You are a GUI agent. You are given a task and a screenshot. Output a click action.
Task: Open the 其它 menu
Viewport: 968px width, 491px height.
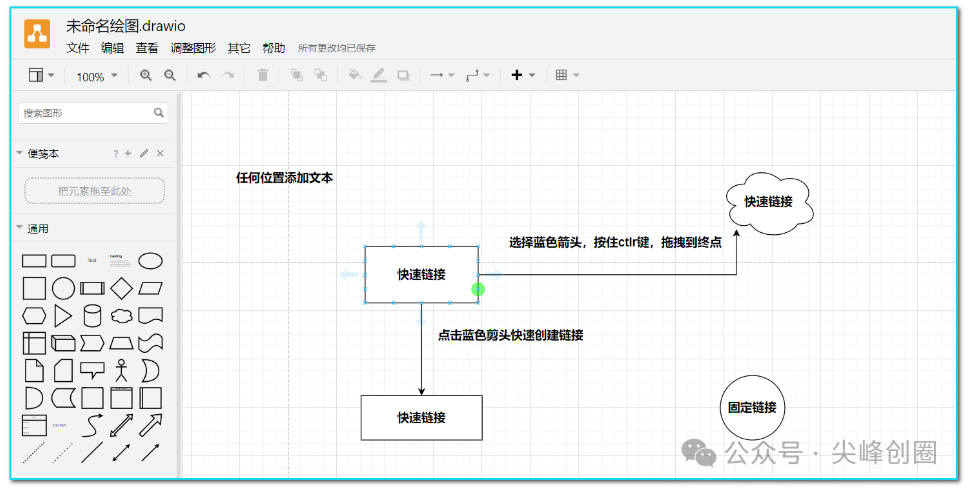[239, 48]
